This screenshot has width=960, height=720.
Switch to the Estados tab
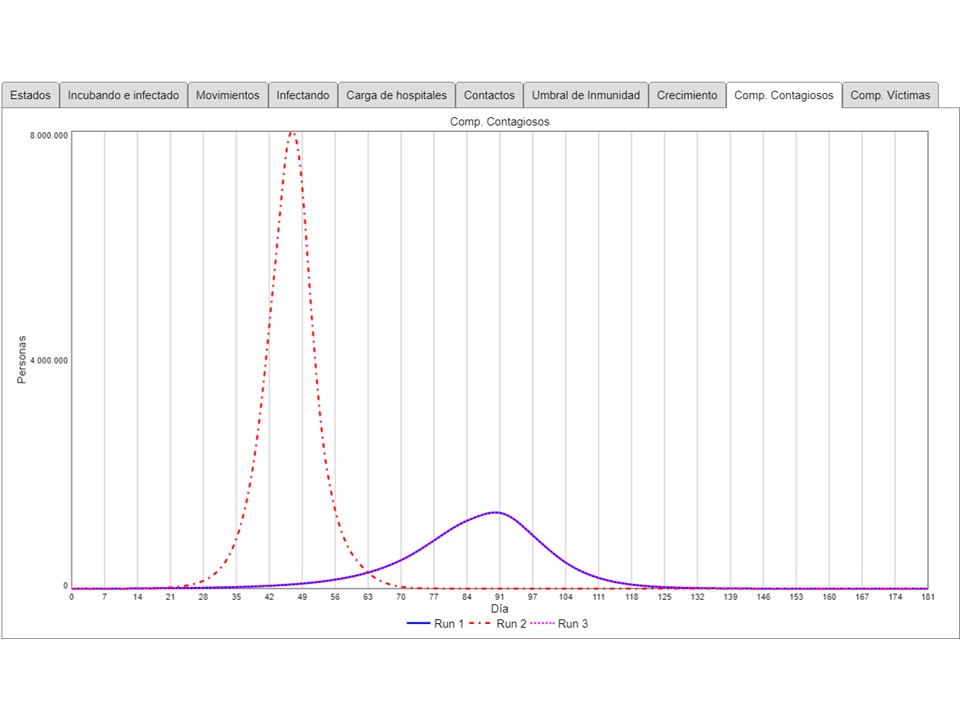pyautogui.click(x=30, y=95)
